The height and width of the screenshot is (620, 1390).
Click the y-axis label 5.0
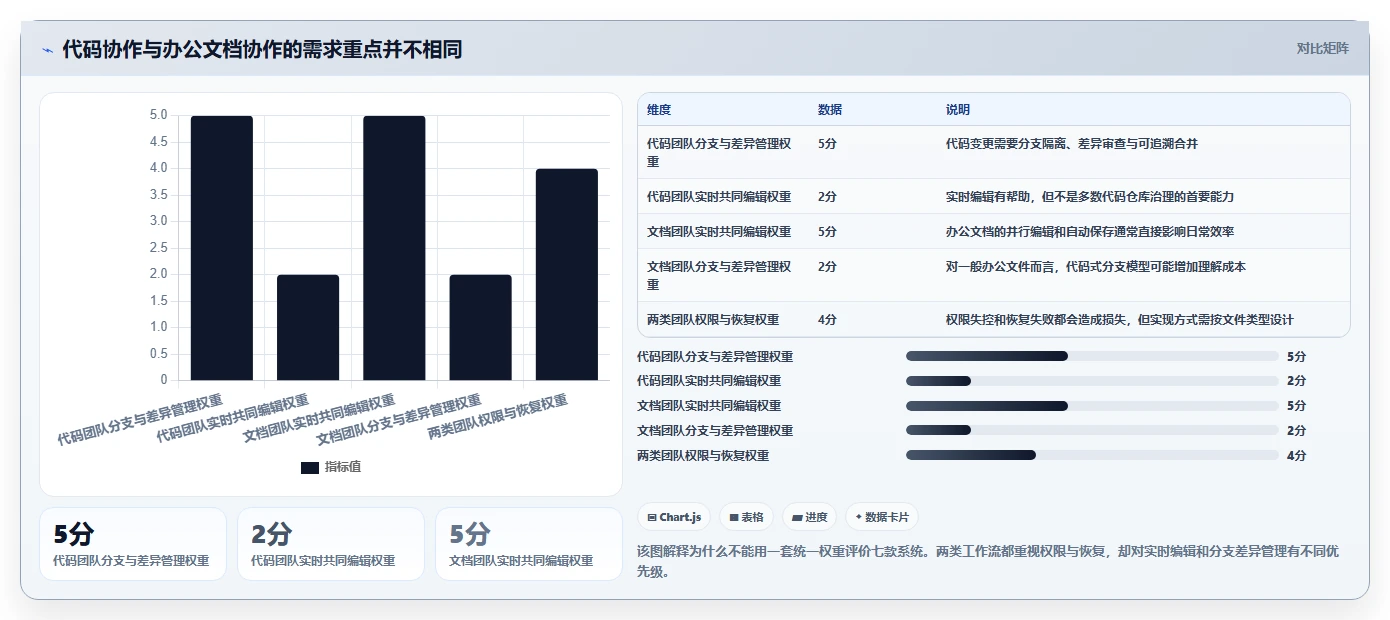click(158, 115)
